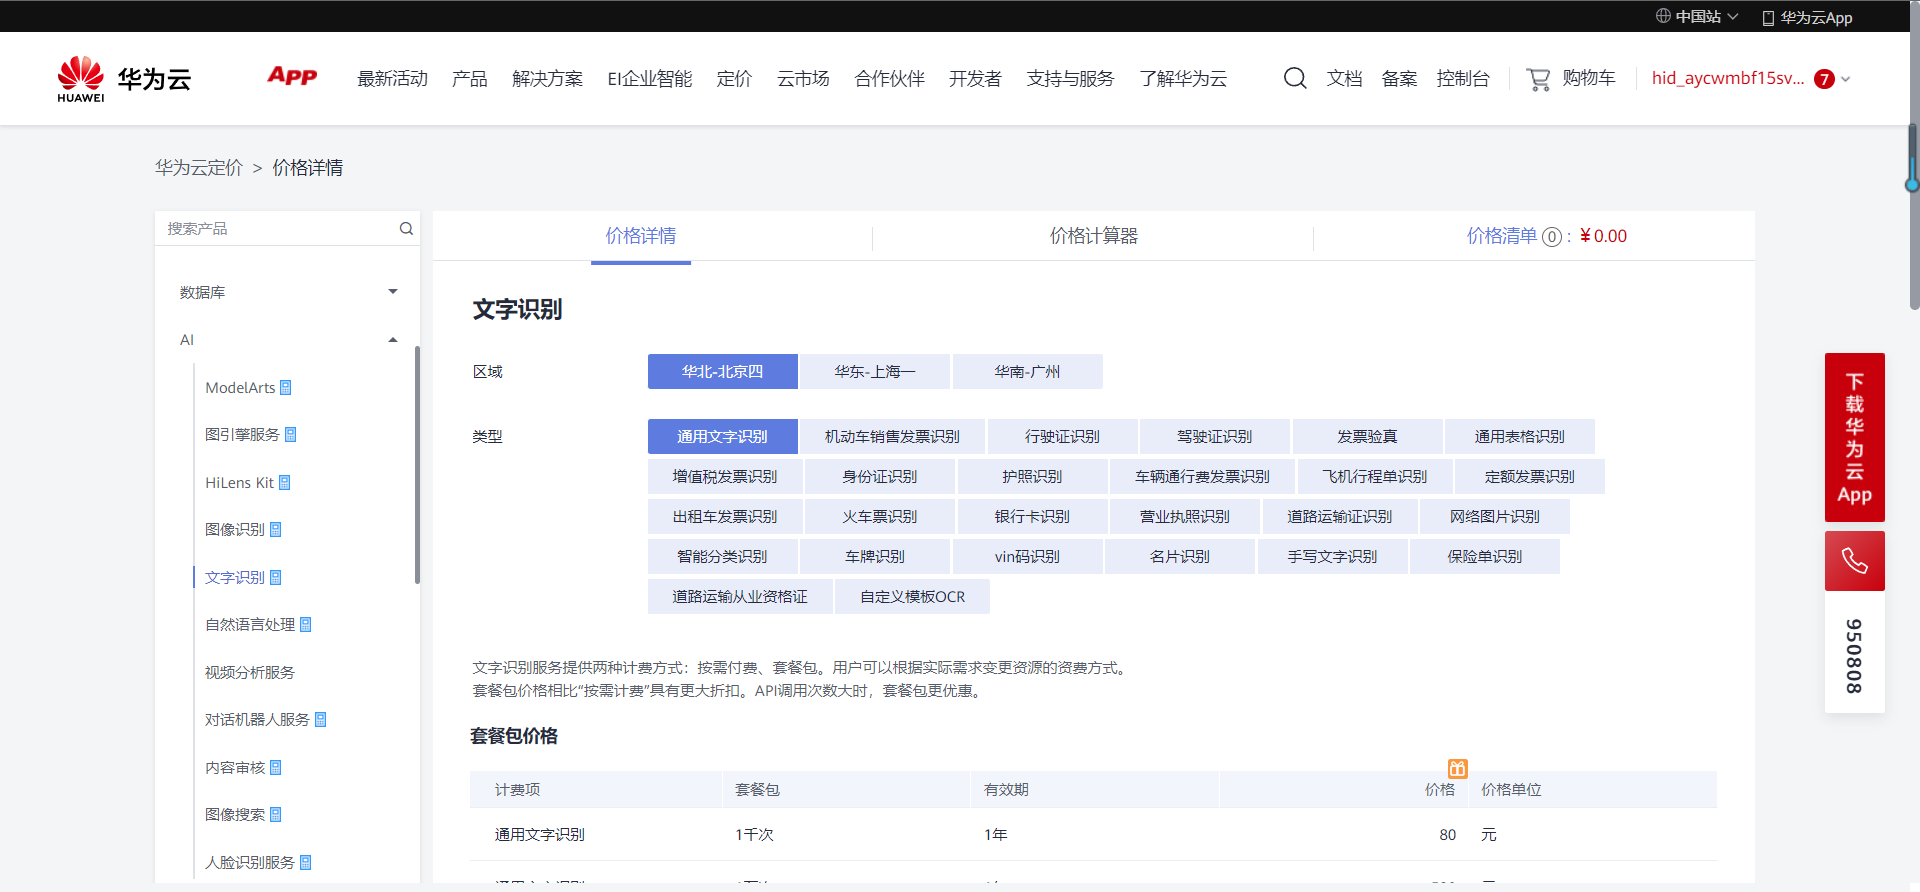Image resolution: width=1920 pixels, height=892 pixels.
Task: Select type 身份证识别
Action: pos(880,476)
